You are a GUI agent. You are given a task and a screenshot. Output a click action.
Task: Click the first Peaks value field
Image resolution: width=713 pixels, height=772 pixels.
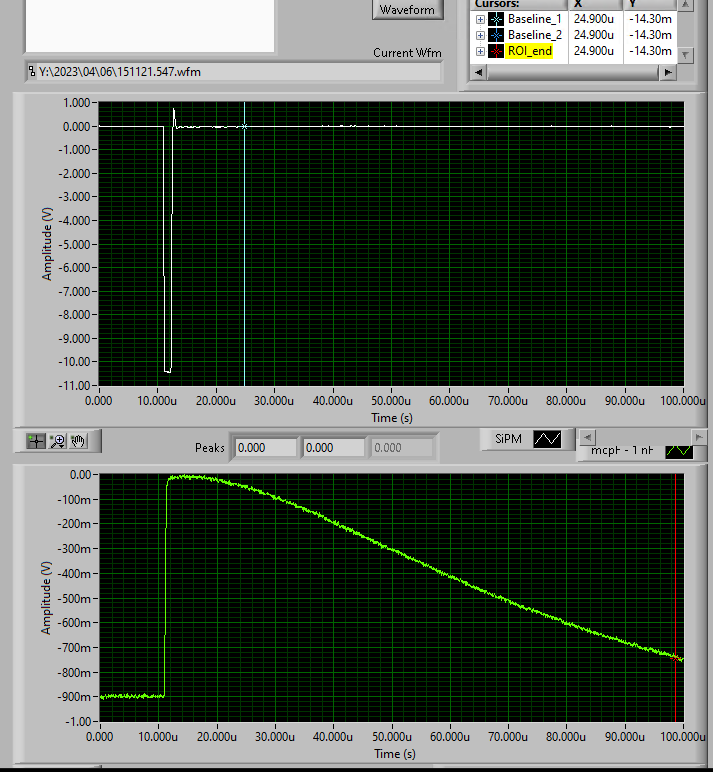266,448
